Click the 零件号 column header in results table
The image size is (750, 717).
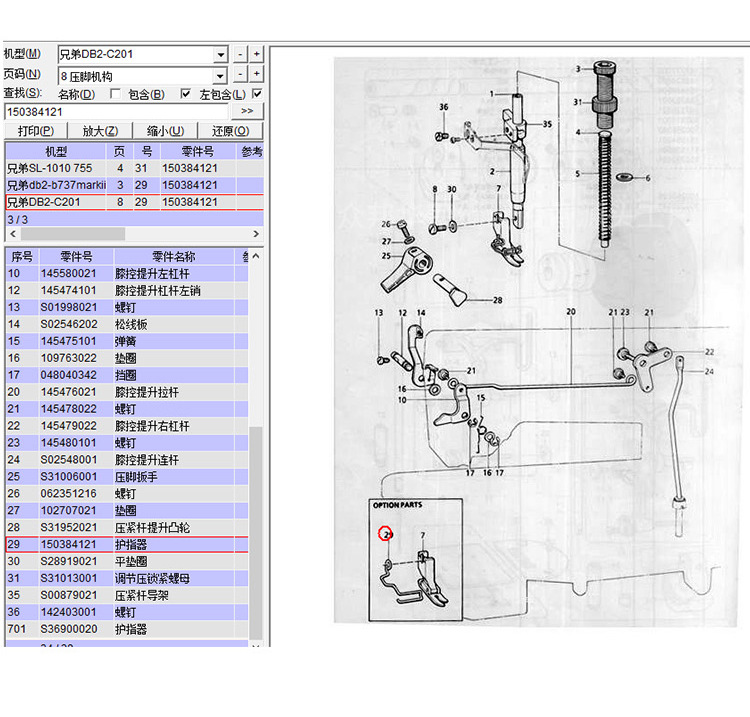tap(198, 152)
